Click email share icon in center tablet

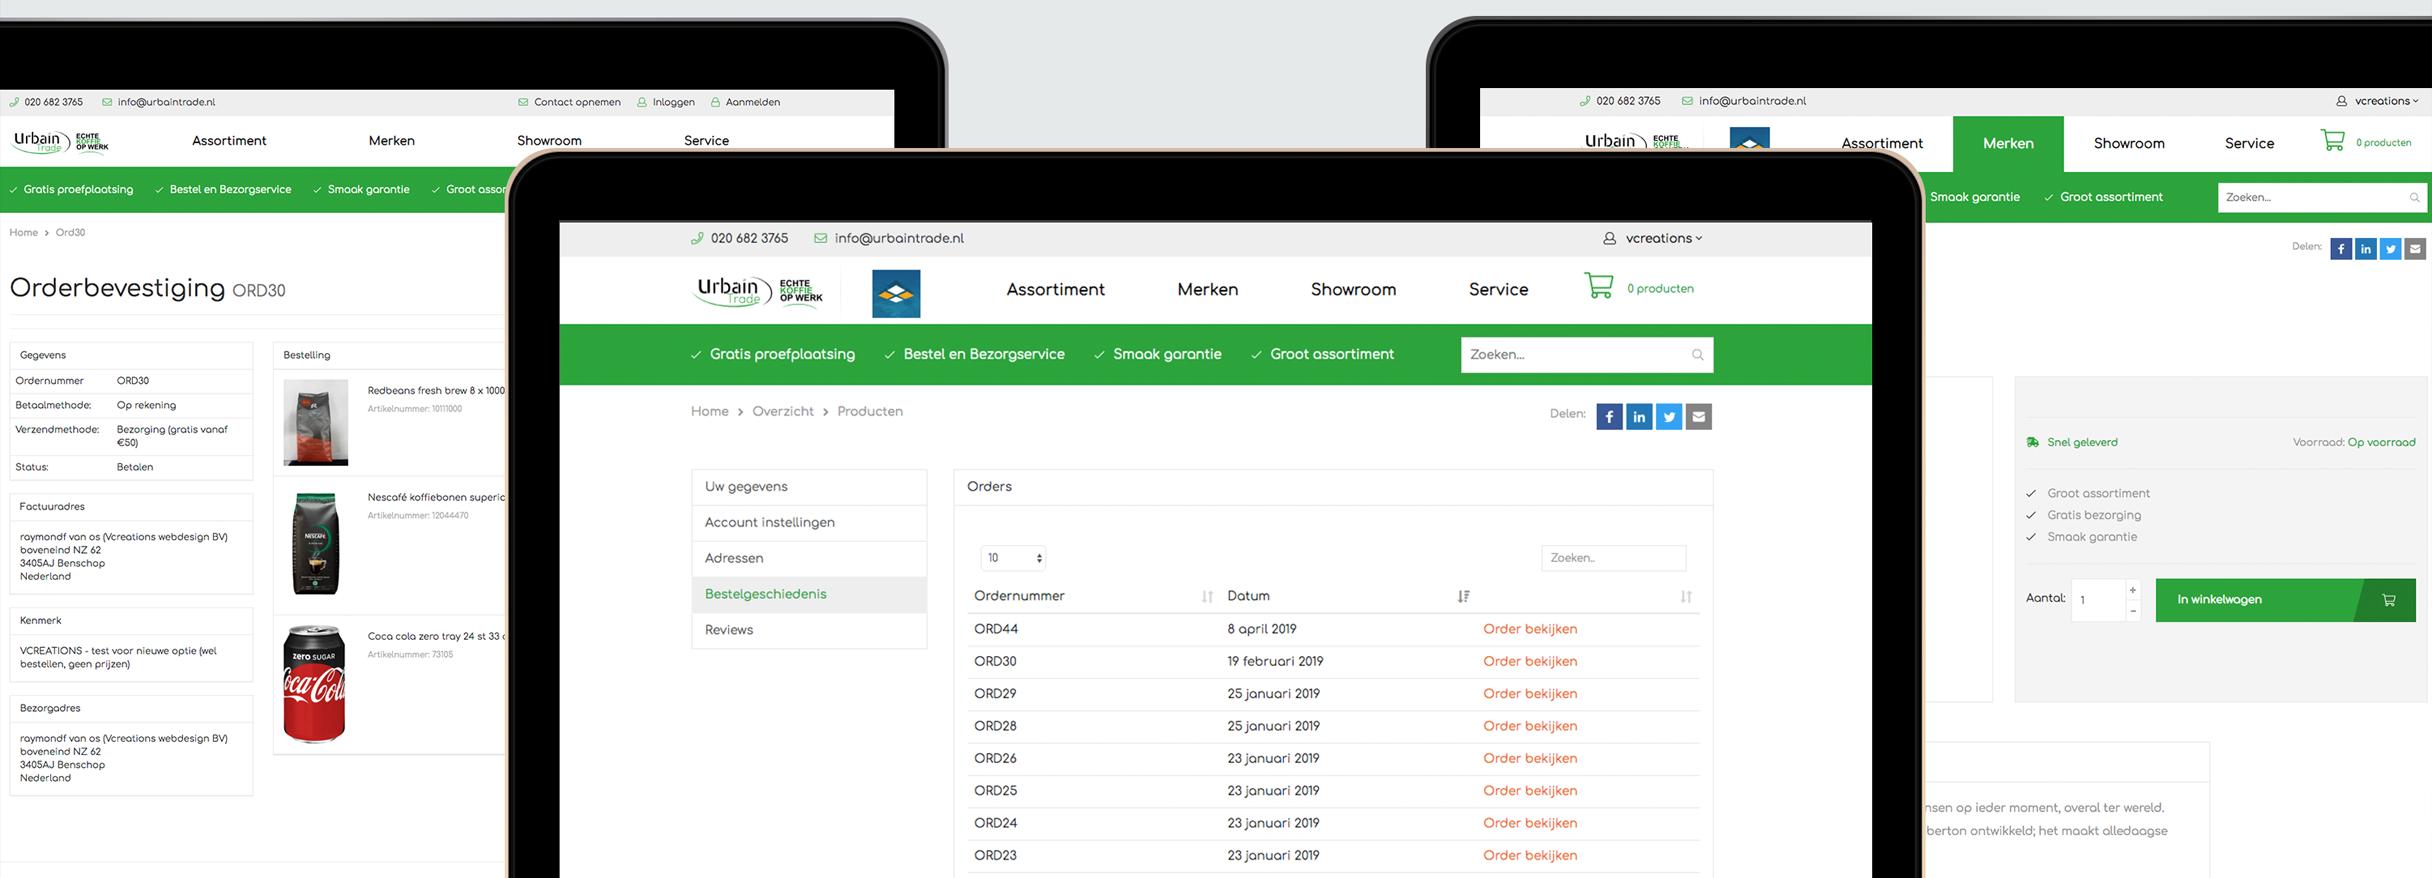(x=1699, y=417)
